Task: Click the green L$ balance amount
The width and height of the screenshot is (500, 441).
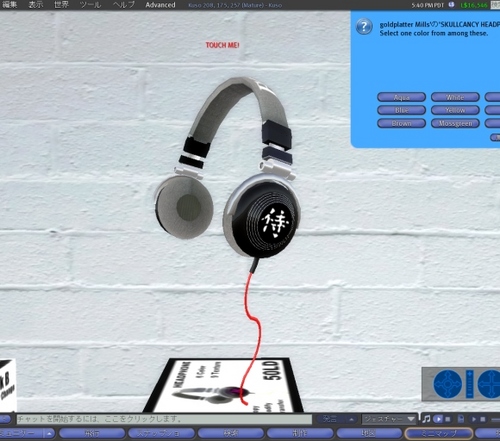Action: pyautogui.click(x=474, y=5)
